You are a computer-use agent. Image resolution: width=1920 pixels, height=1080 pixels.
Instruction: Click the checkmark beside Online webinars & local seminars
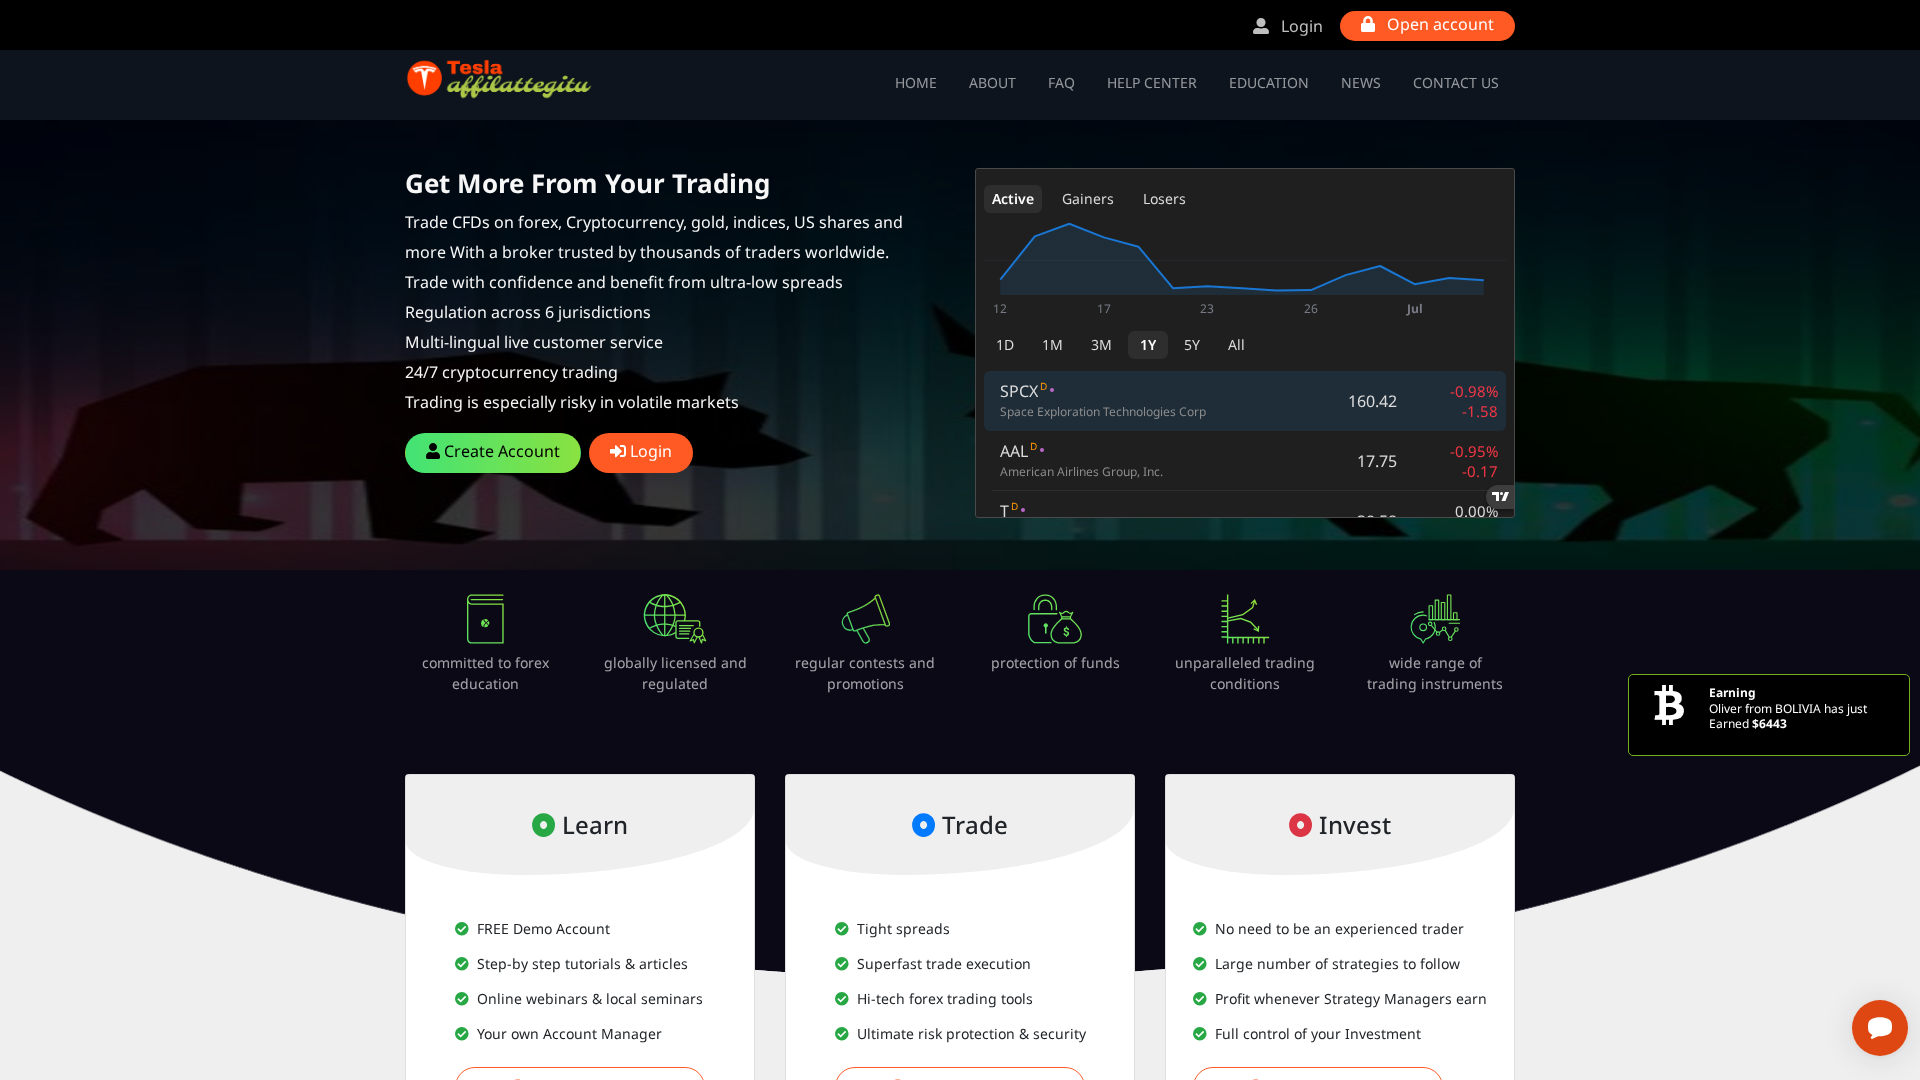pos(462,999)
